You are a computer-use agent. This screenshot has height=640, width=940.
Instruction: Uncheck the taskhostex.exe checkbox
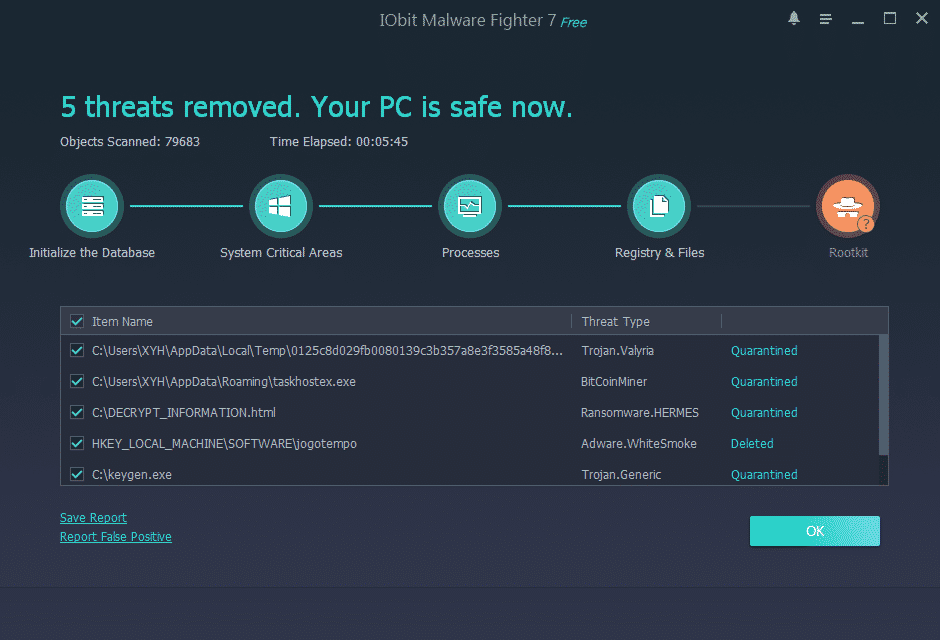pos(77,381)
